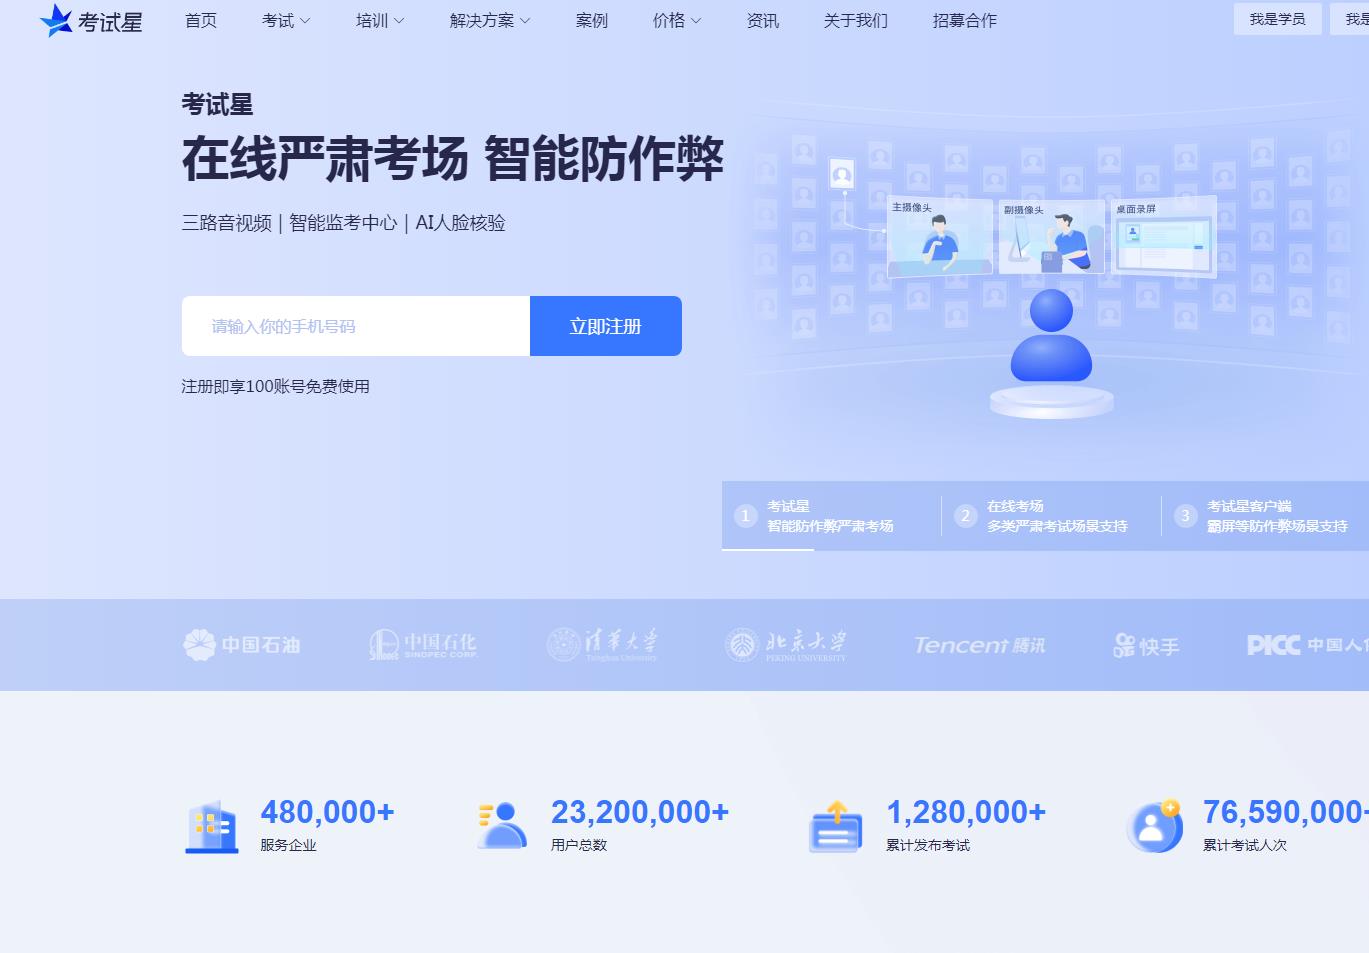Click the 在线严肃考场 智能防作弊 headline
Image resolution: width=1369 pixels, height=953 pixels.
tap(452, 159)
